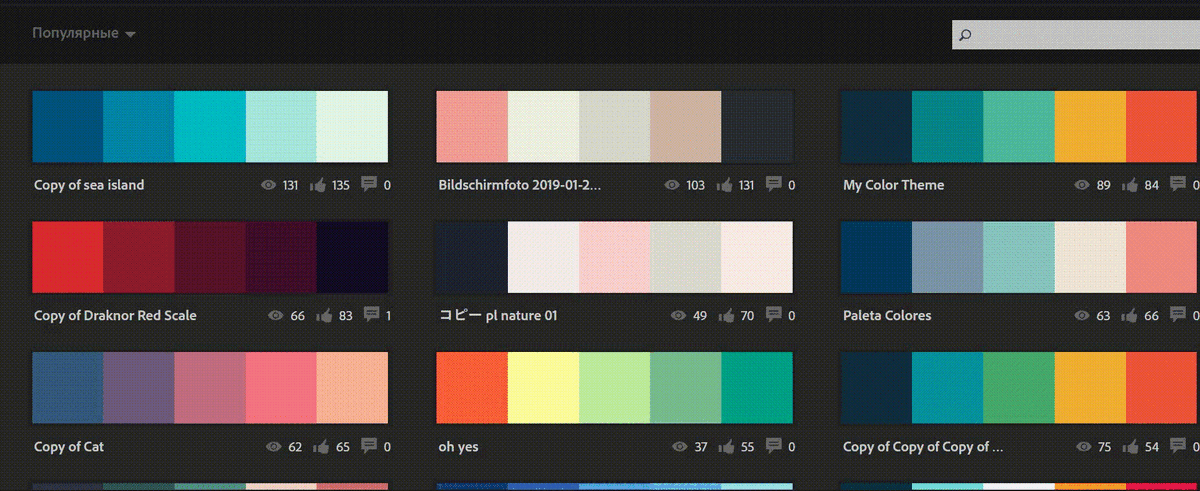Screen dimensions: 1200x491
Task: Pick the bright red swatch in Copy of Draknor Red Scale
Action: (x=68, y=257)
